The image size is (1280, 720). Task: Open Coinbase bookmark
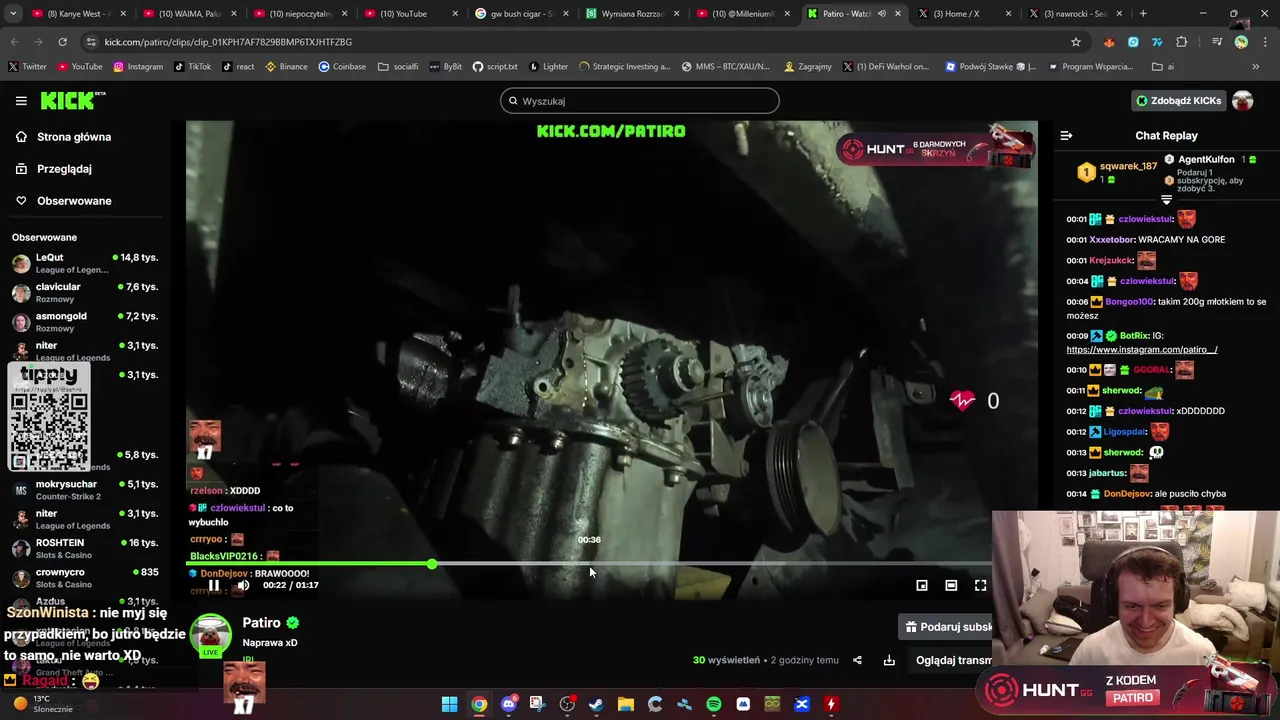[x=342, y=67]
